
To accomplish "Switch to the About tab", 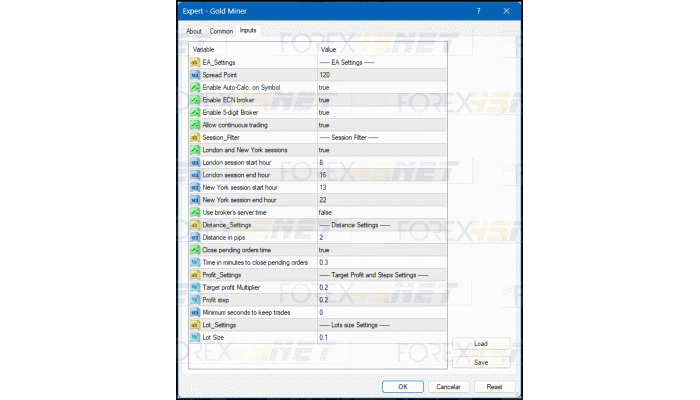I will click(193, 31).
